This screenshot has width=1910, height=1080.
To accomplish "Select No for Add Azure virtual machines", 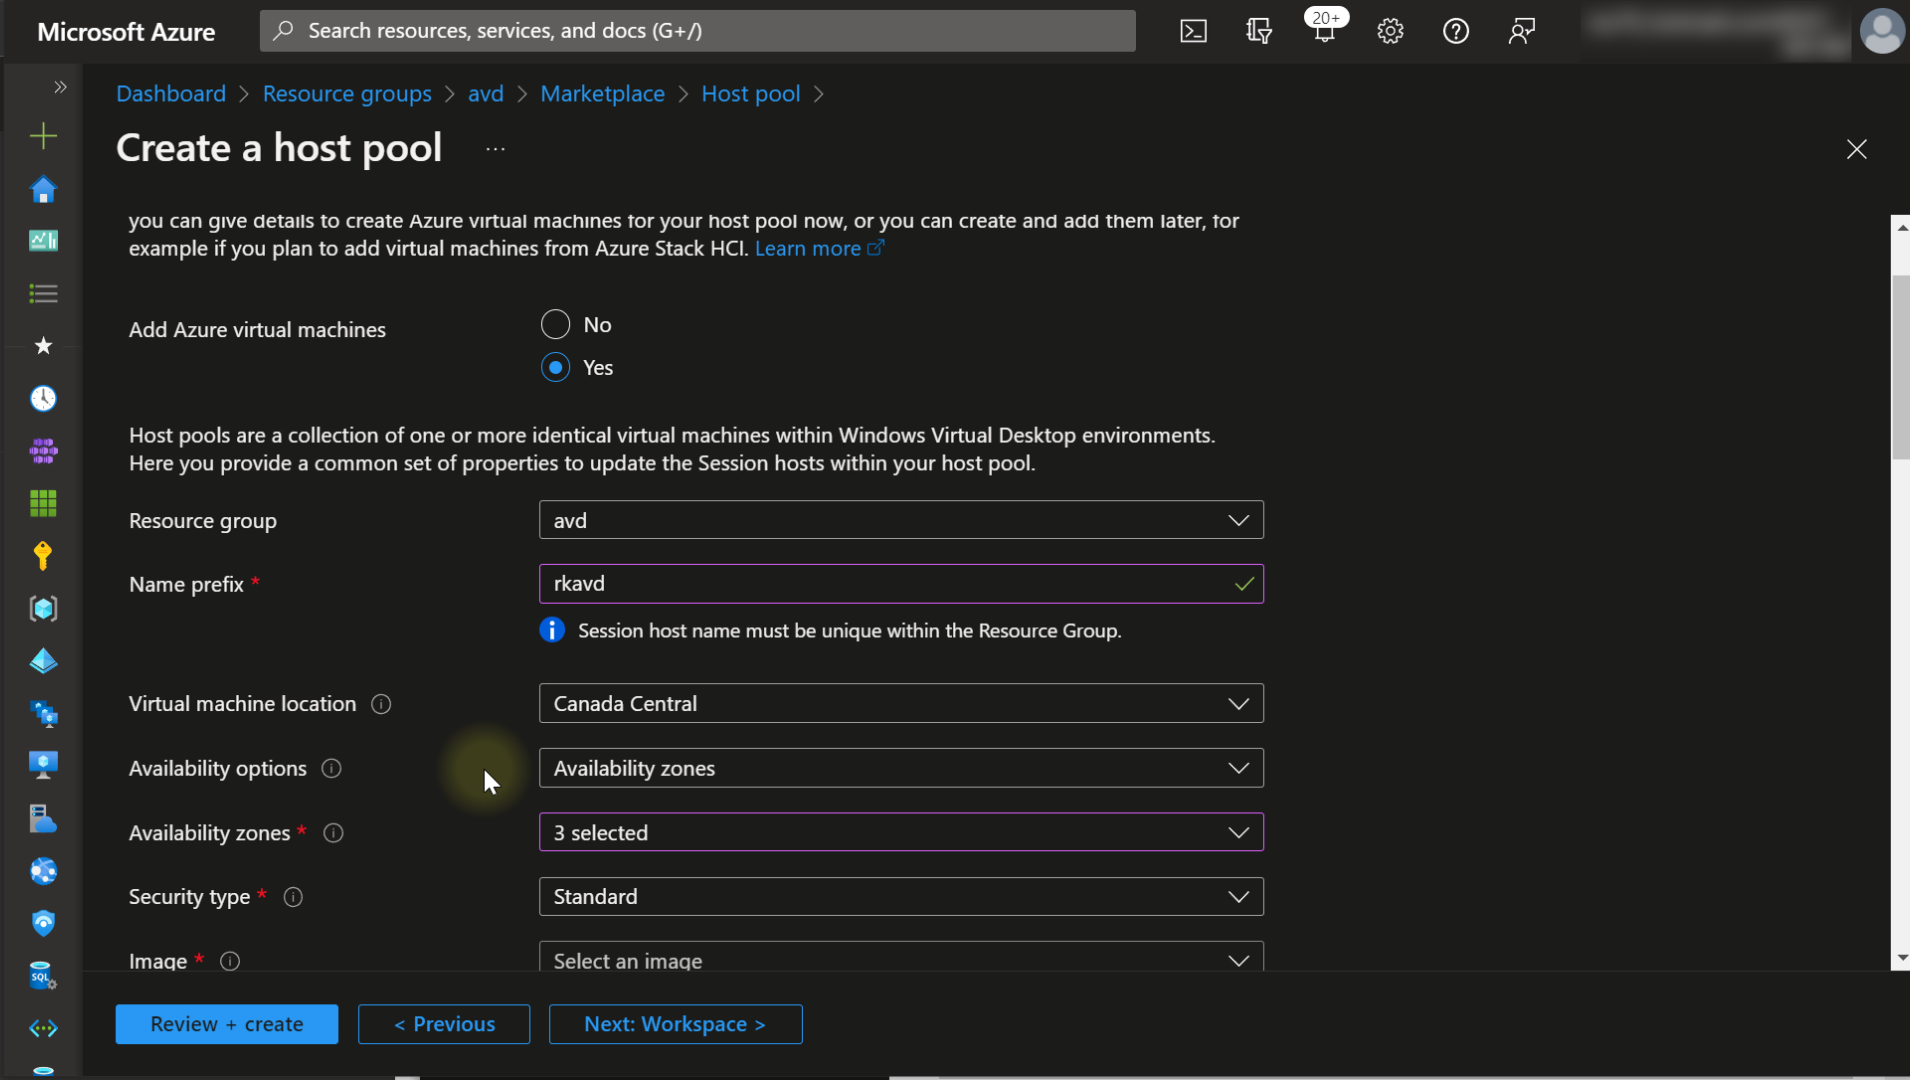I will (556, 324).
